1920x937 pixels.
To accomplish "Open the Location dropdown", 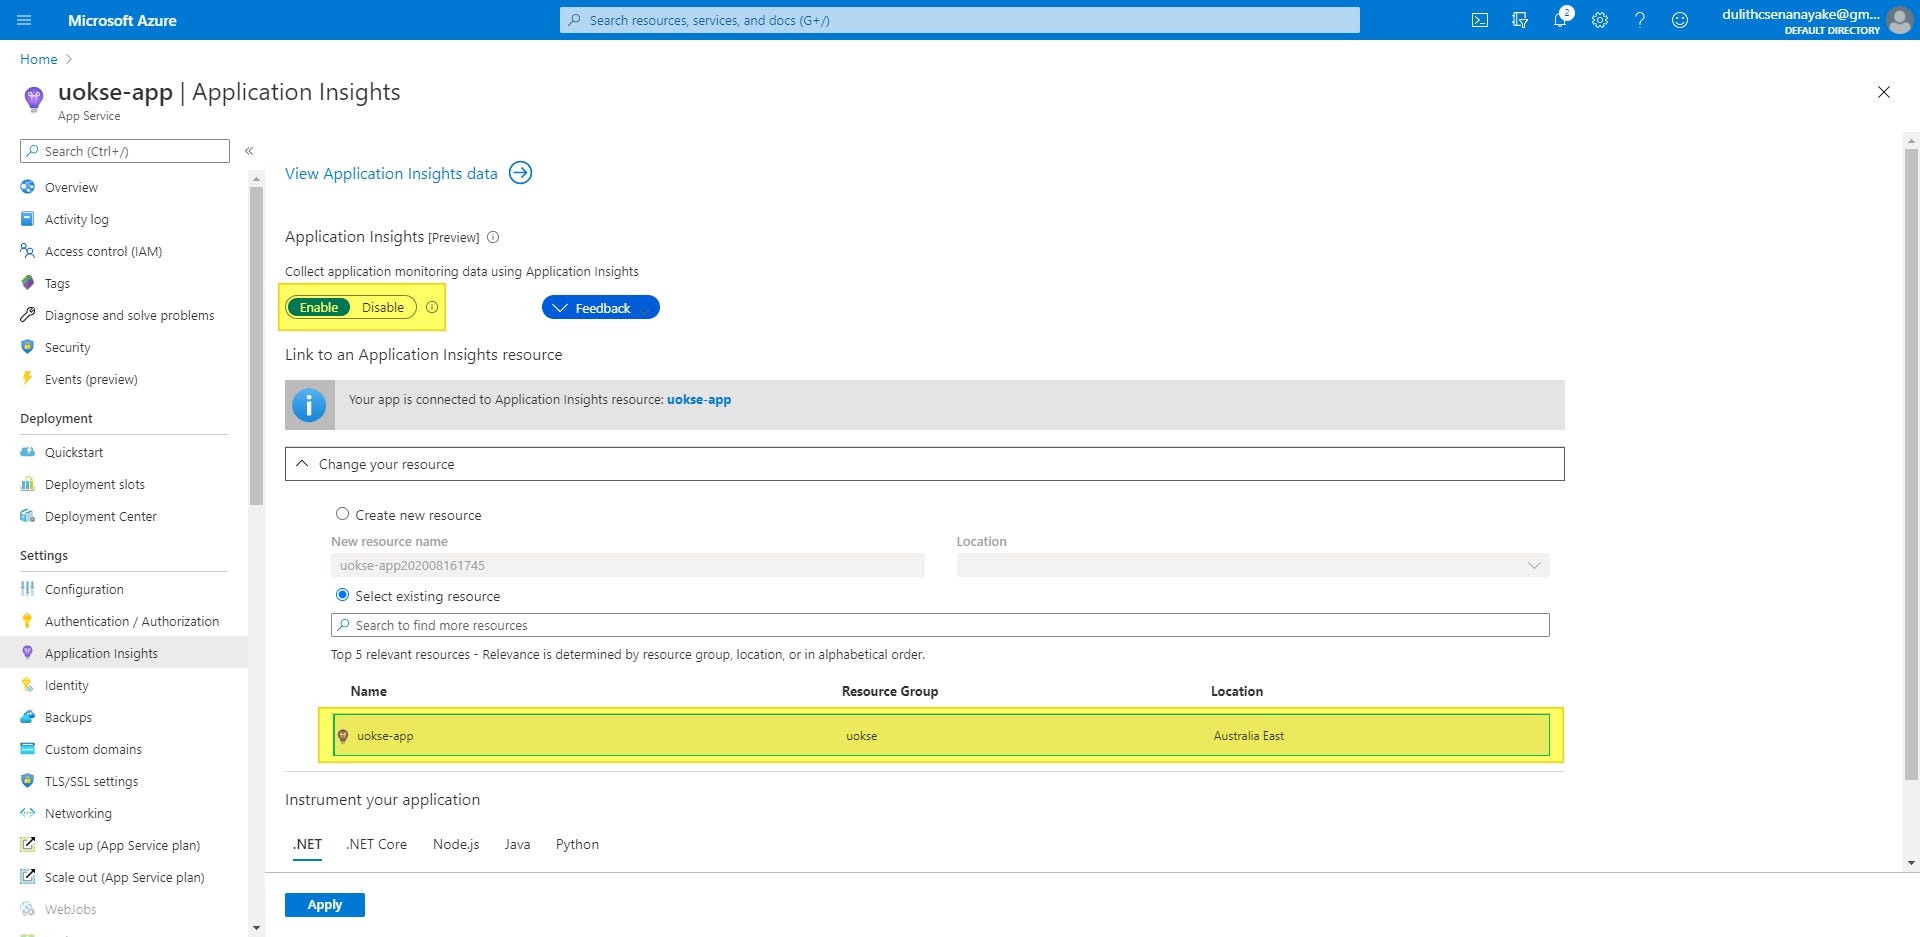I will tap(1252, 566).
